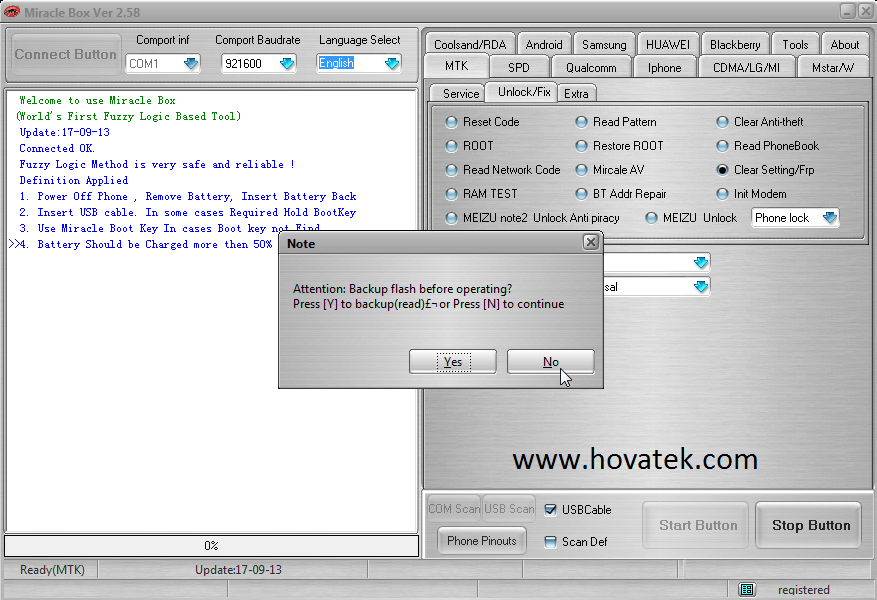
Task: Open the About tab
Action: (x=845, y=45)
